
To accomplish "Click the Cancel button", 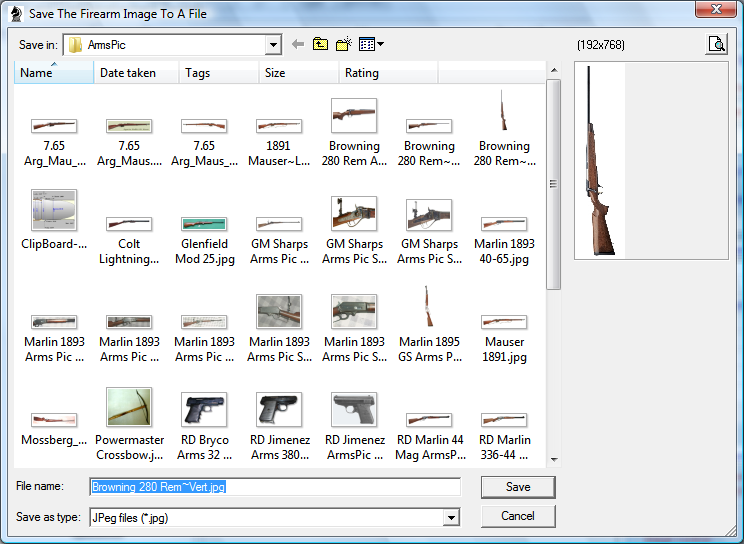I will tap(518, 516).
